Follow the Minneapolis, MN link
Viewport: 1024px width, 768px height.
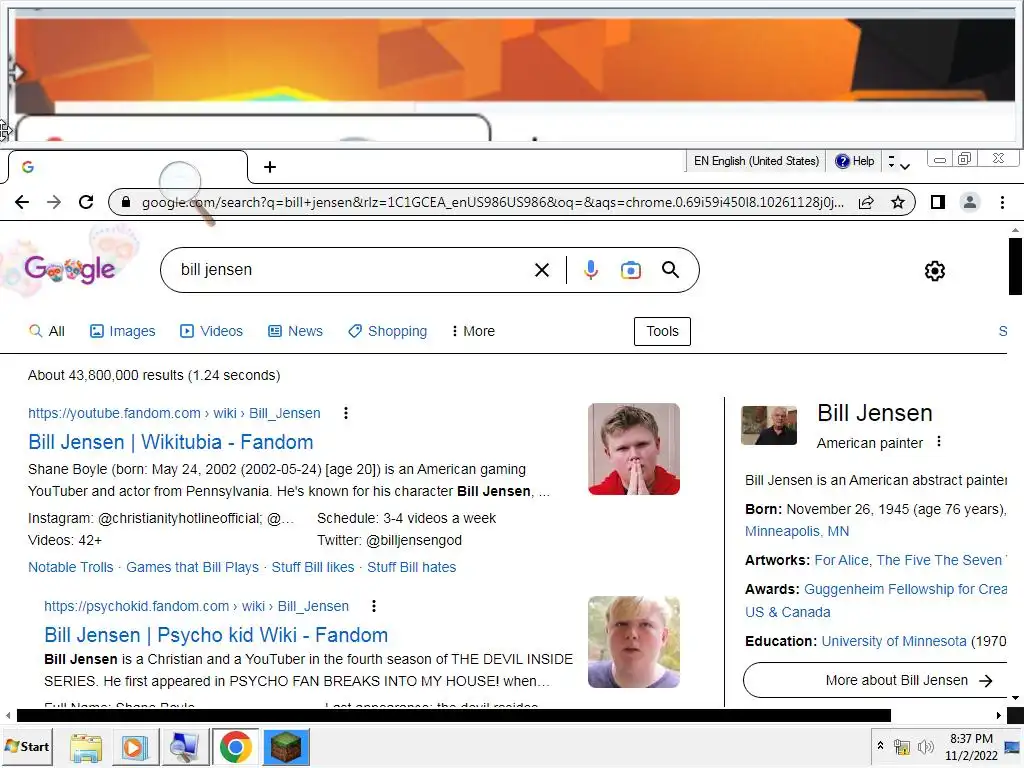pyautogui.click(x=797, y=531)
